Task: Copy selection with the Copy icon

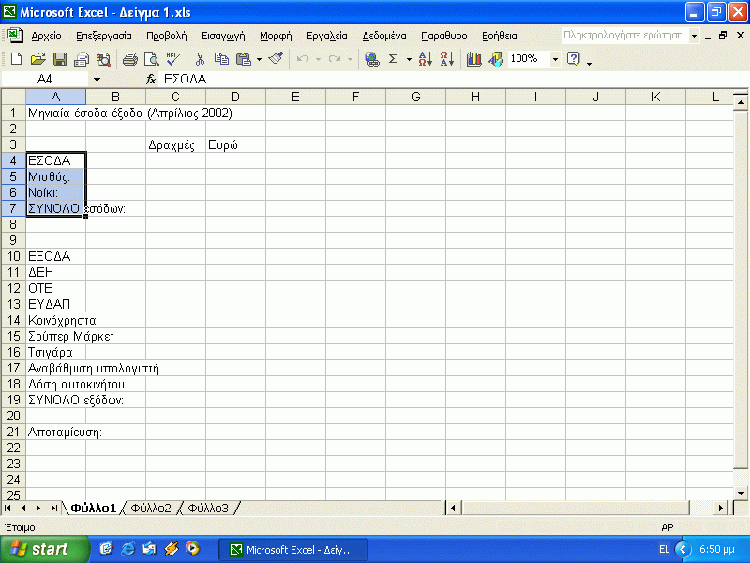Action: click(221, 59)
